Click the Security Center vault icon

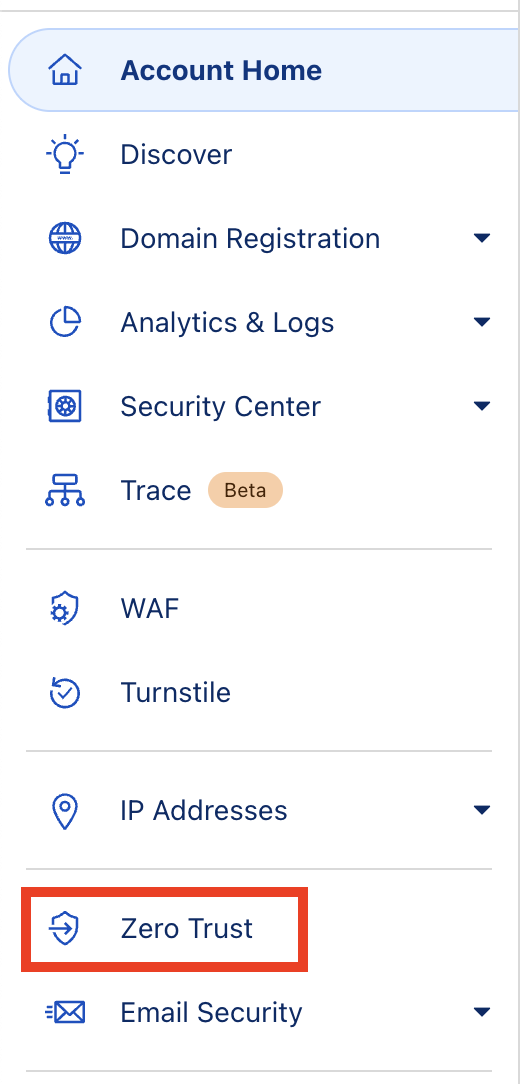point(65,406)
